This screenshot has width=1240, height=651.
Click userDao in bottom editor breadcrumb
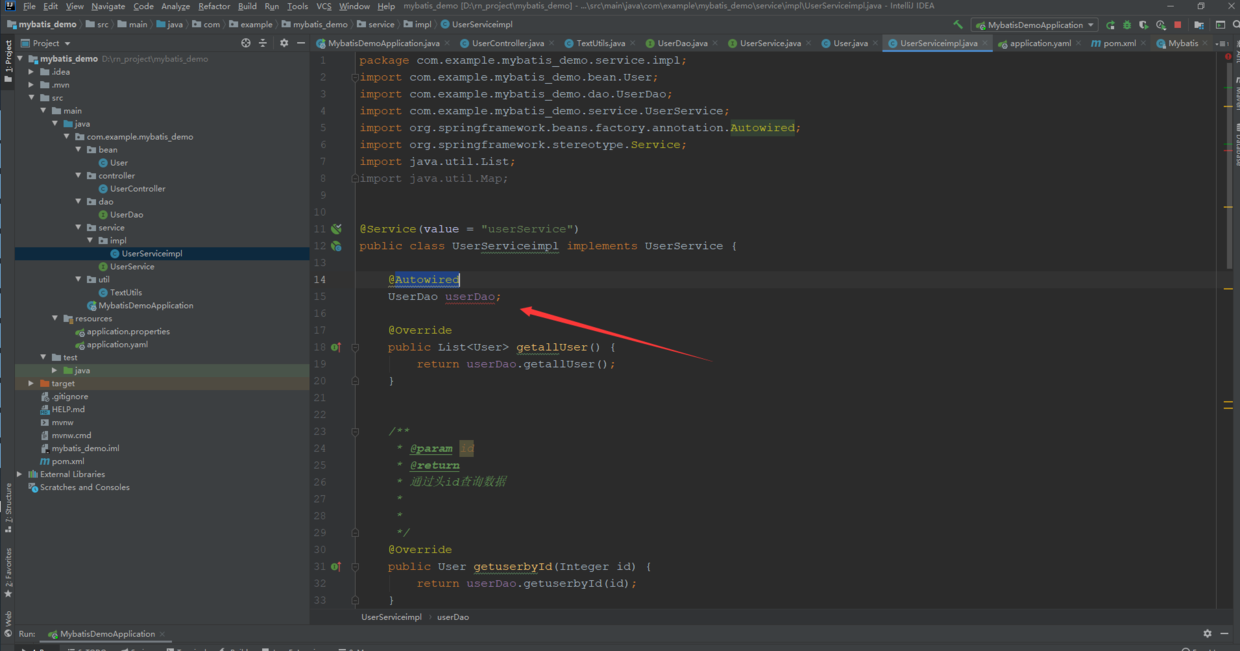(453, 617)
